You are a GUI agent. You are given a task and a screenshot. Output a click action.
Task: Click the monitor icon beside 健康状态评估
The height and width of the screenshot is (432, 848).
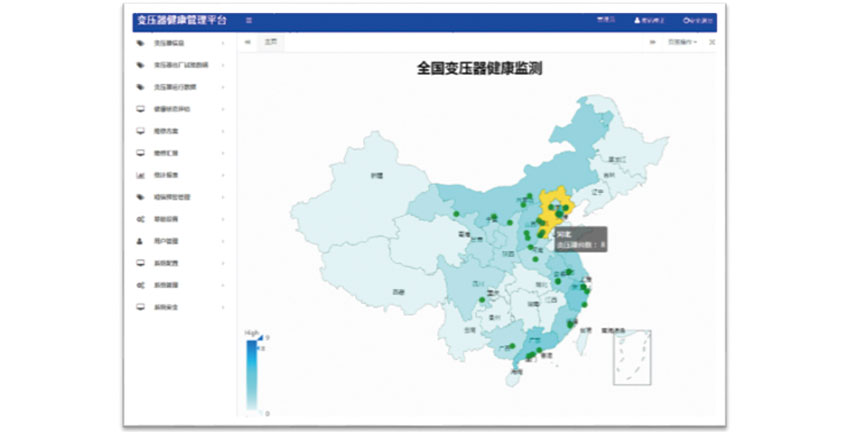[140, 109]
